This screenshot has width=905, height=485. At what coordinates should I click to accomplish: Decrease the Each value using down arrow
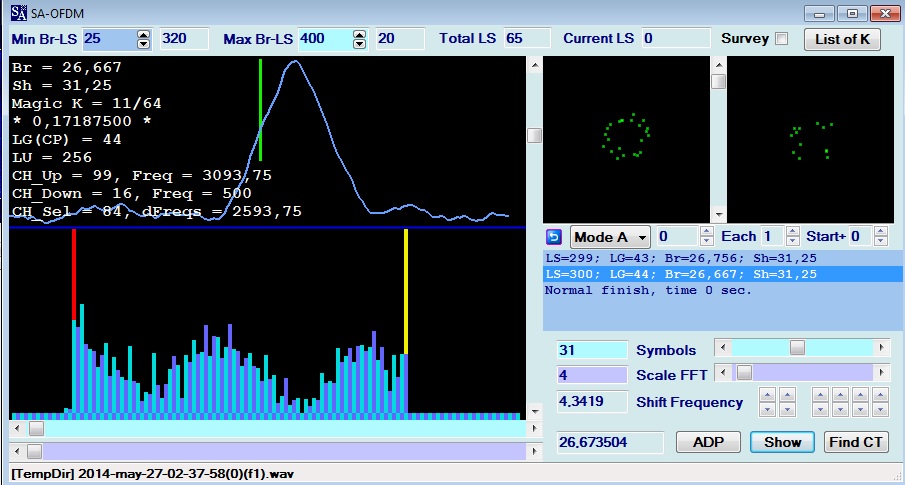pyautogui.click(x=793, y=241)
